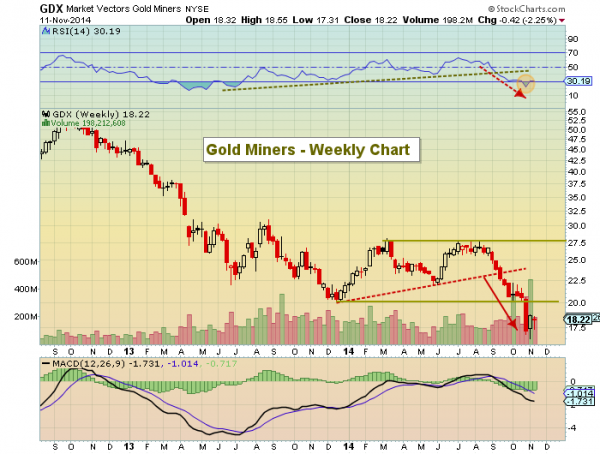Viewport: 600px width, 454px height.
Task: Click the 42.5 price axis label
Action: (x=577, y=160)
